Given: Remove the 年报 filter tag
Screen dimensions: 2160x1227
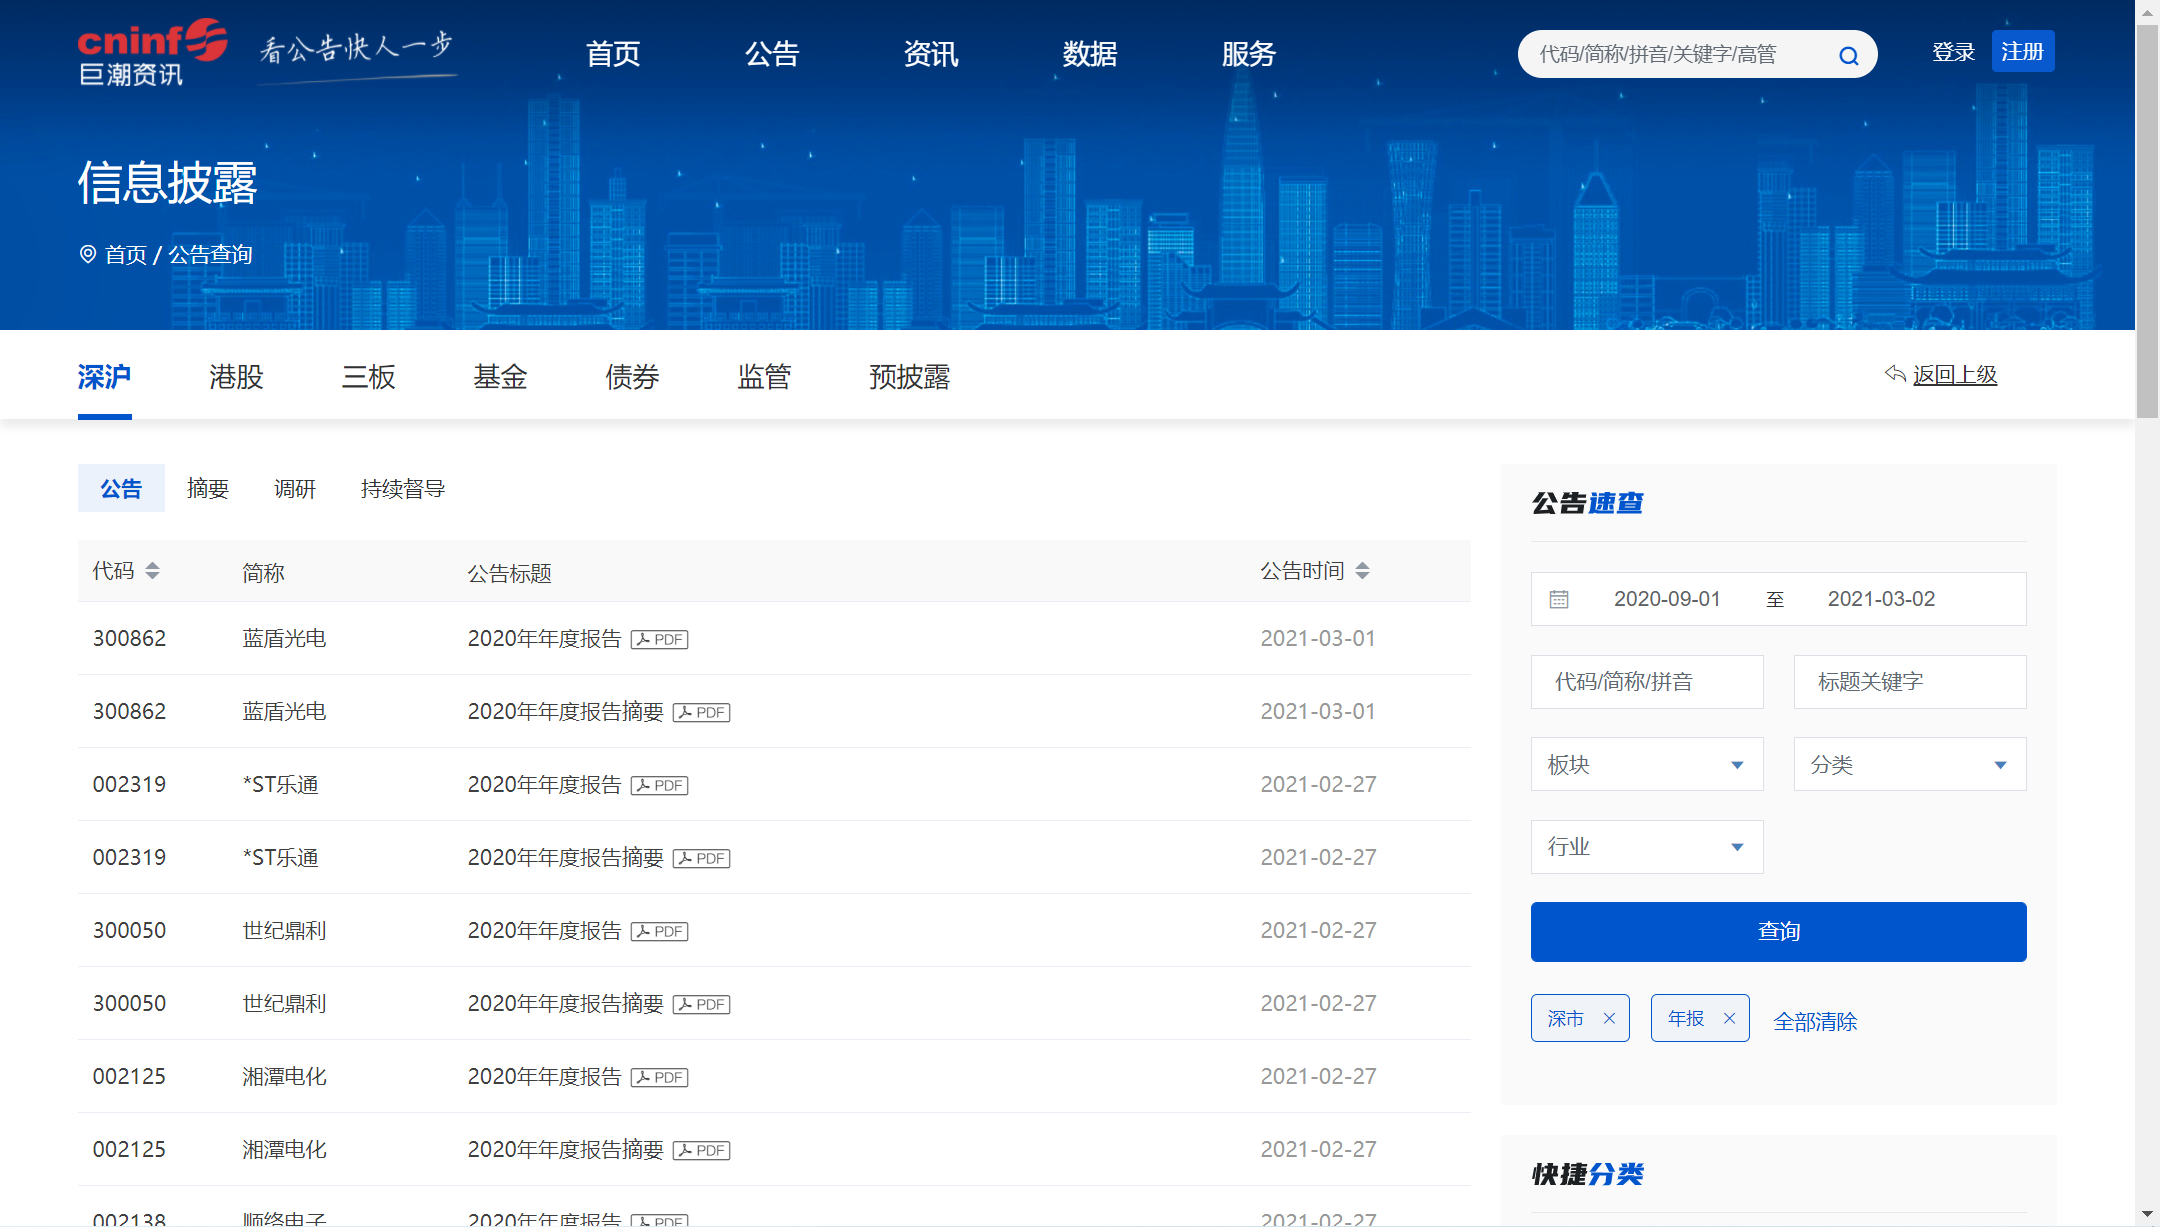Looking at the screenshot, I should 1729,1018.
